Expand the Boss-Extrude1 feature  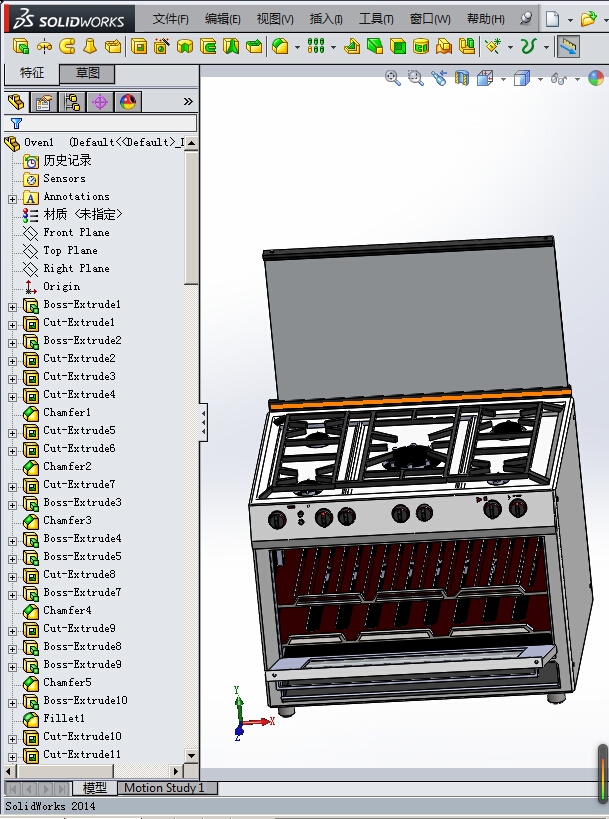coord(13,307)
